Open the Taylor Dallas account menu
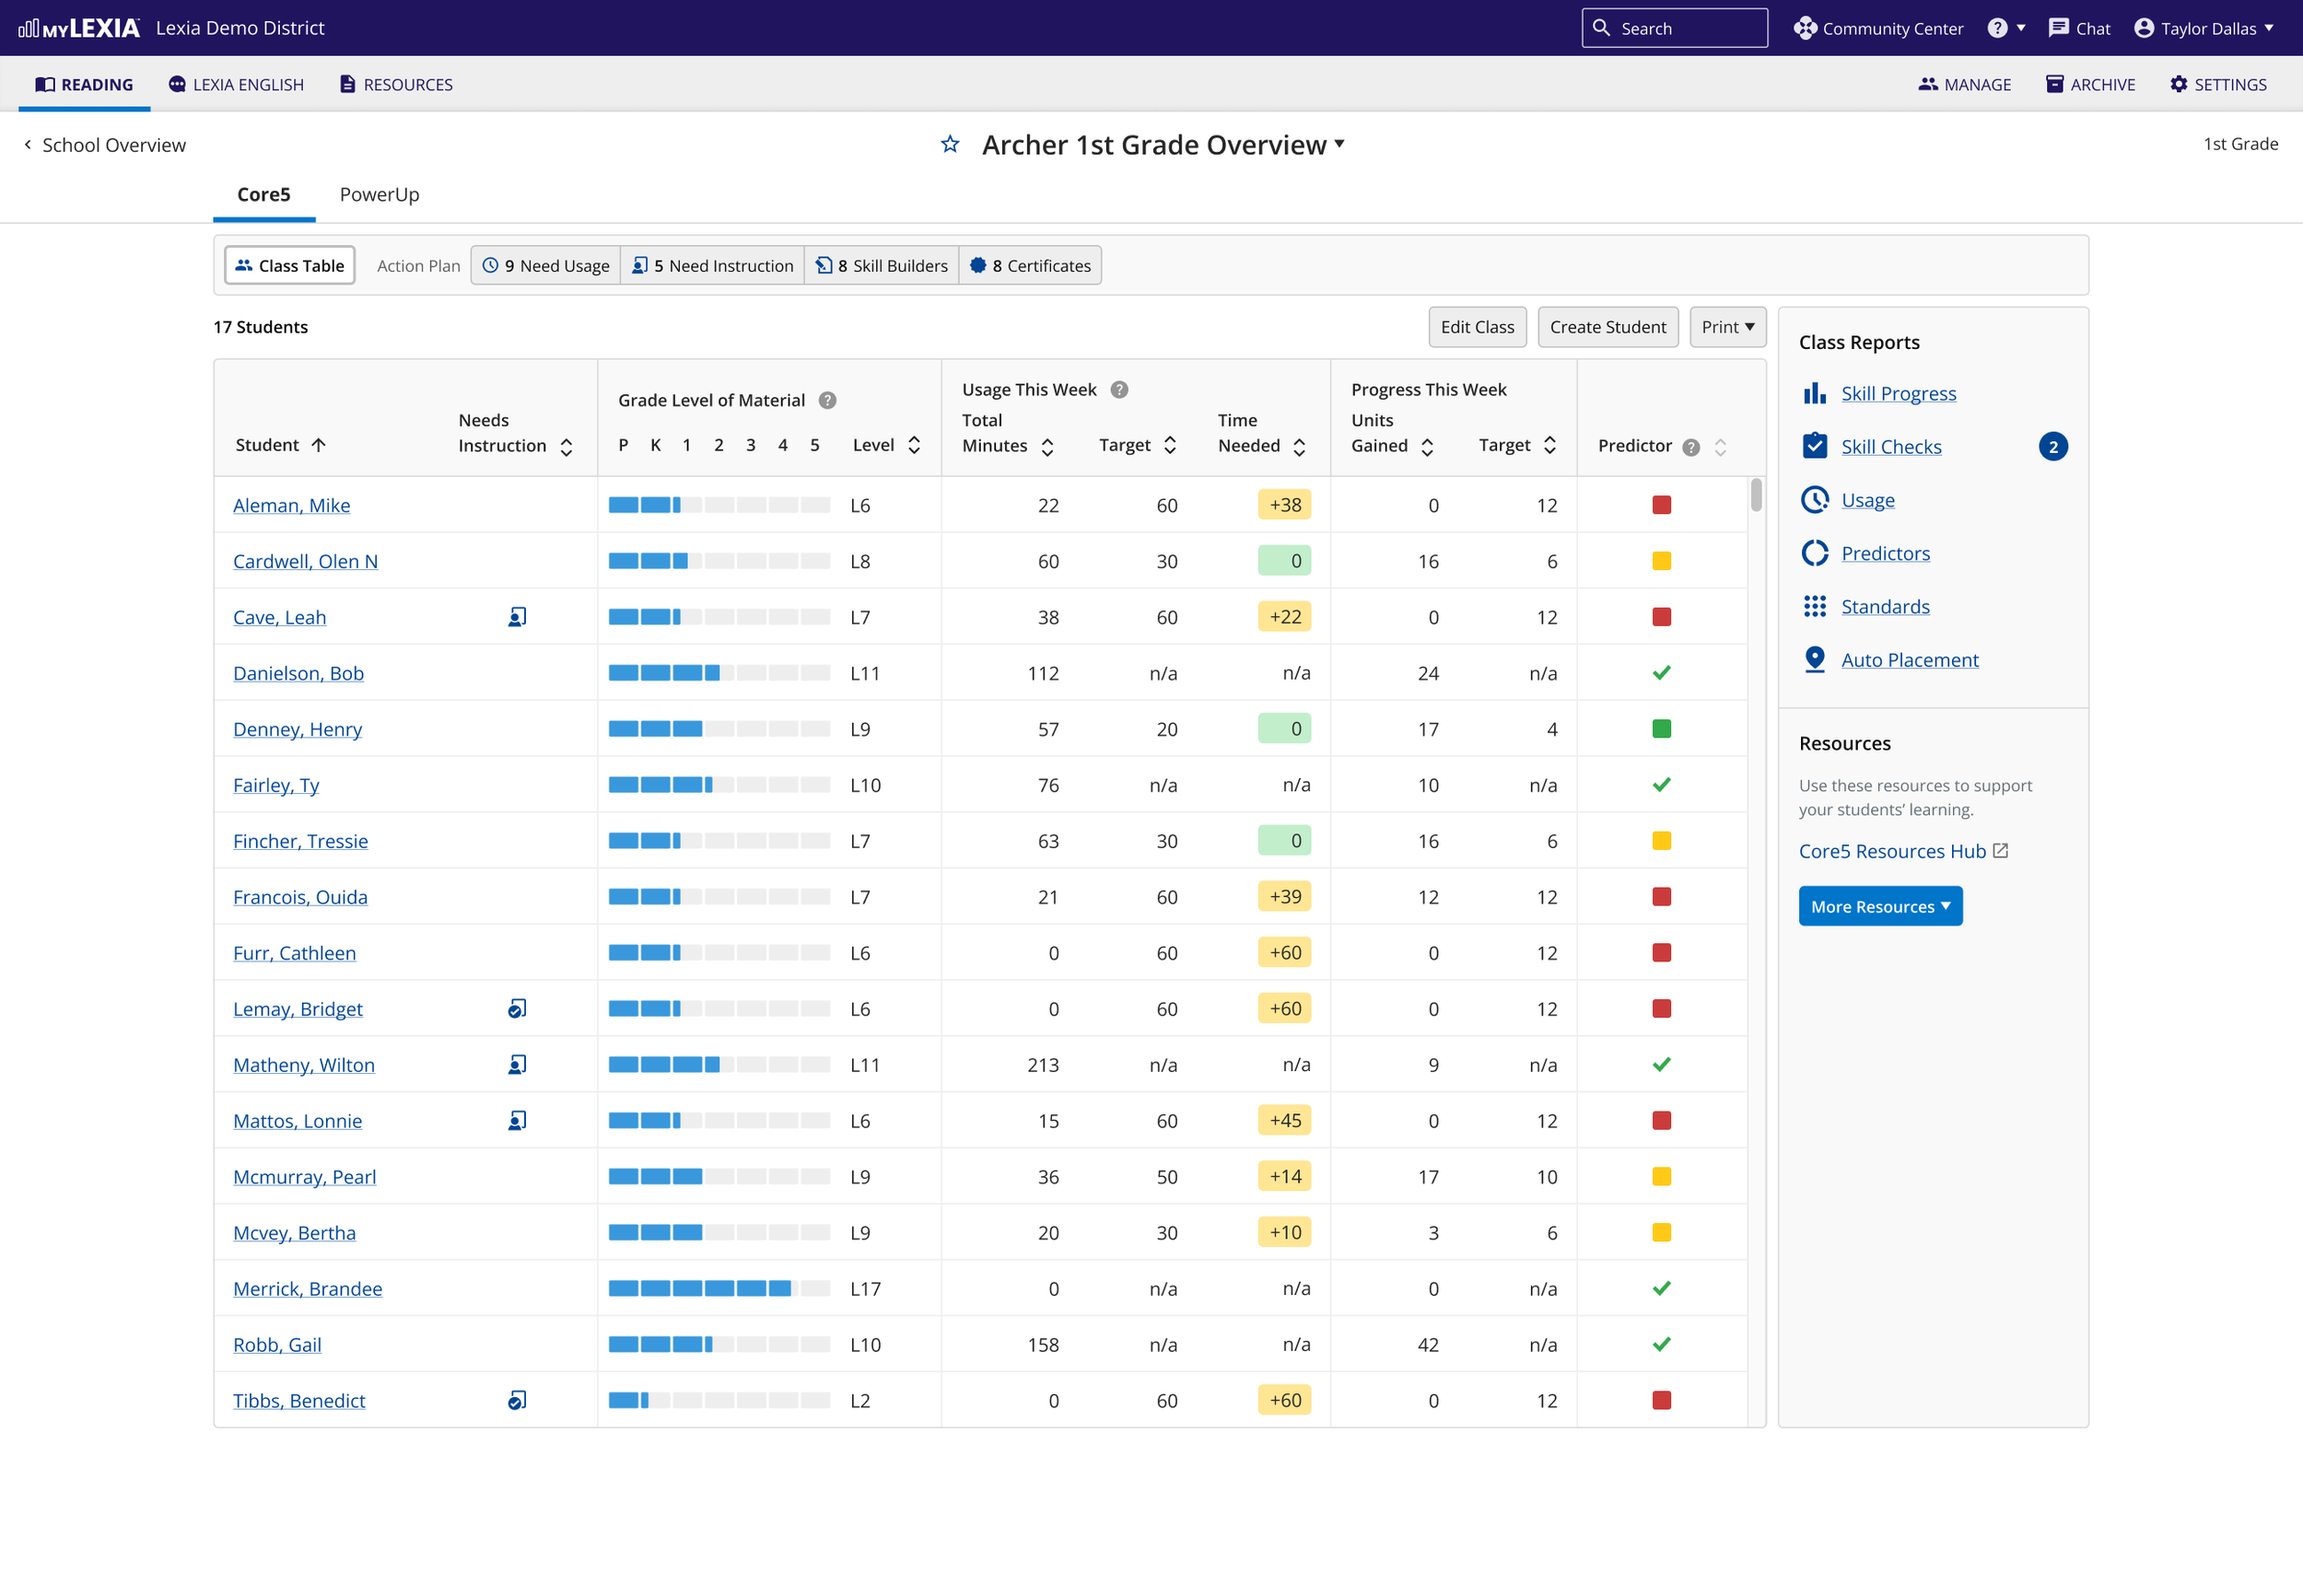The image size is (2303, 1596). click(2203, 28)
